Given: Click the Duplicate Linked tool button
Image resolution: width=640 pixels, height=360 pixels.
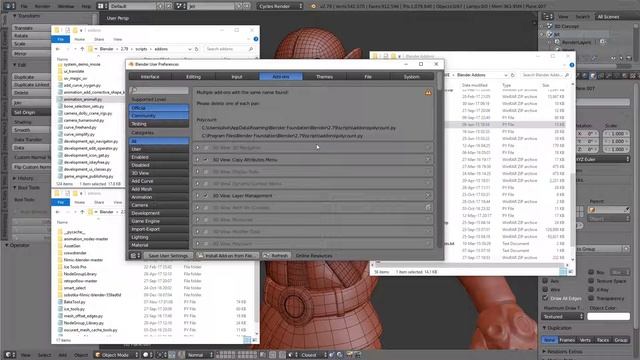Looking at the screenshot, I should coord(31,84).
